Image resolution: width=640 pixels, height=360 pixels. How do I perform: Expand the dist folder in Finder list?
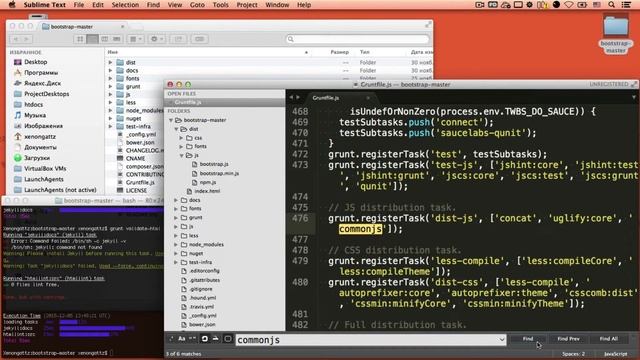click(110, 62)
